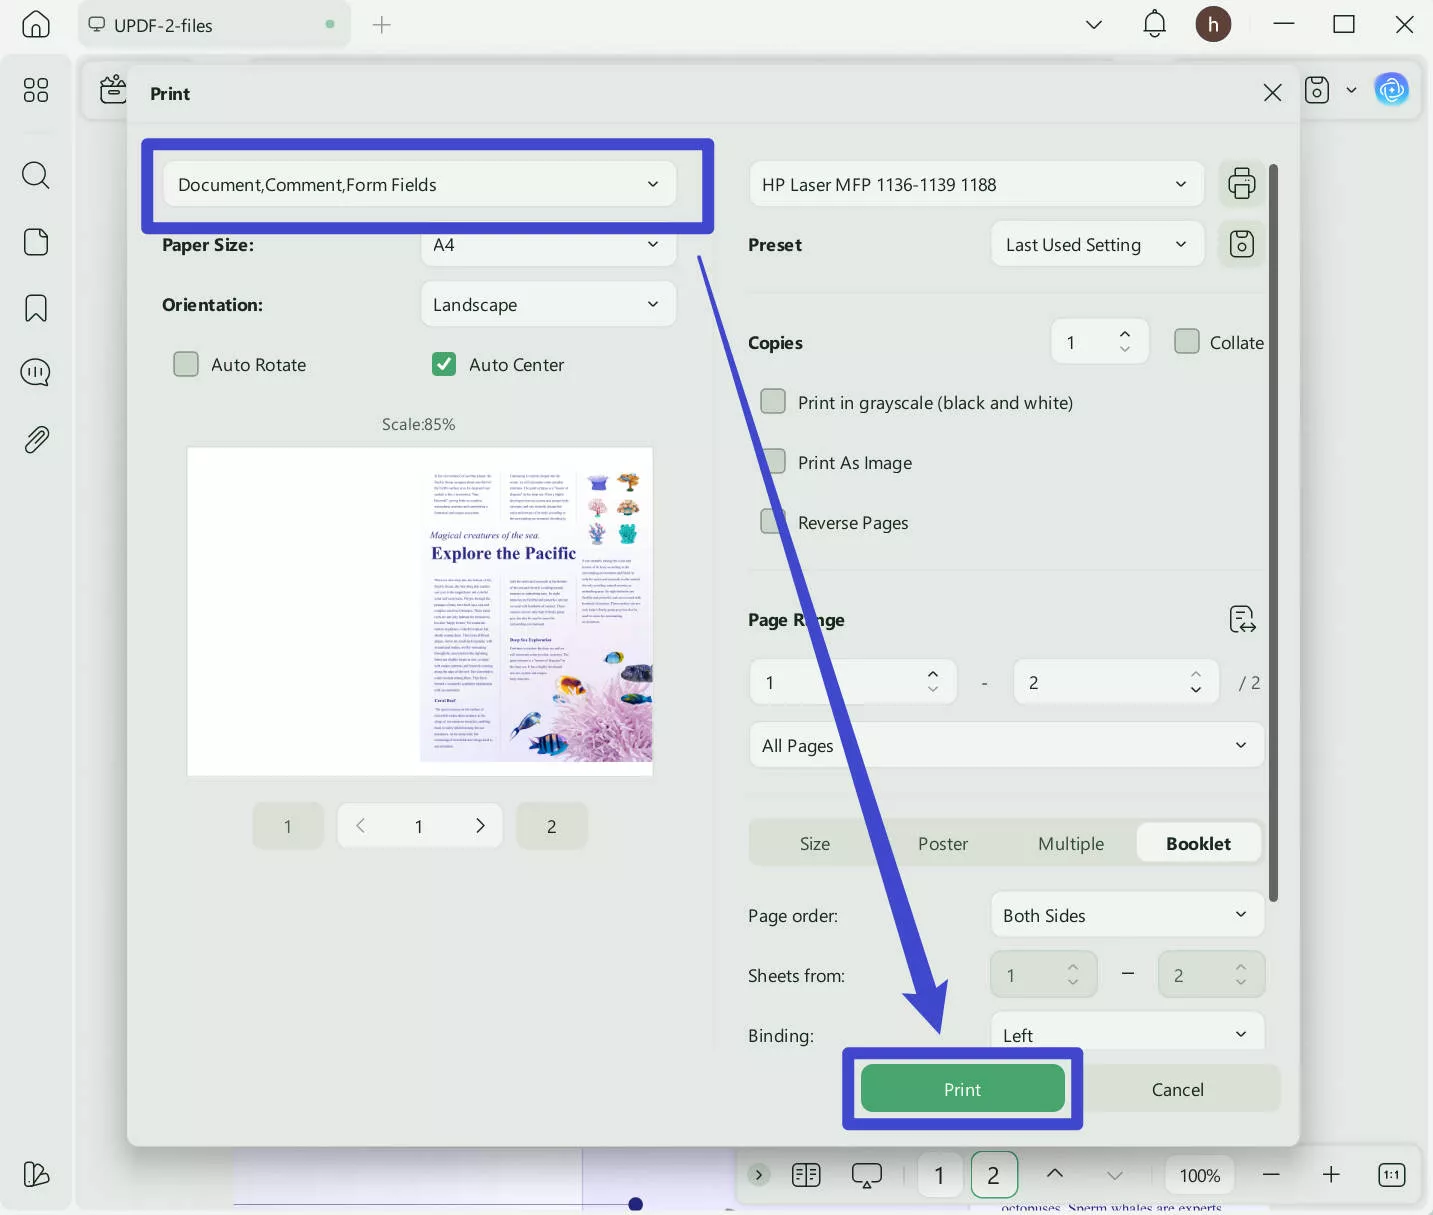Open the Paper Size A4 dropdown
Image resolution: width=1433 pixels, height=1215 pixels.
pos(548,245)
